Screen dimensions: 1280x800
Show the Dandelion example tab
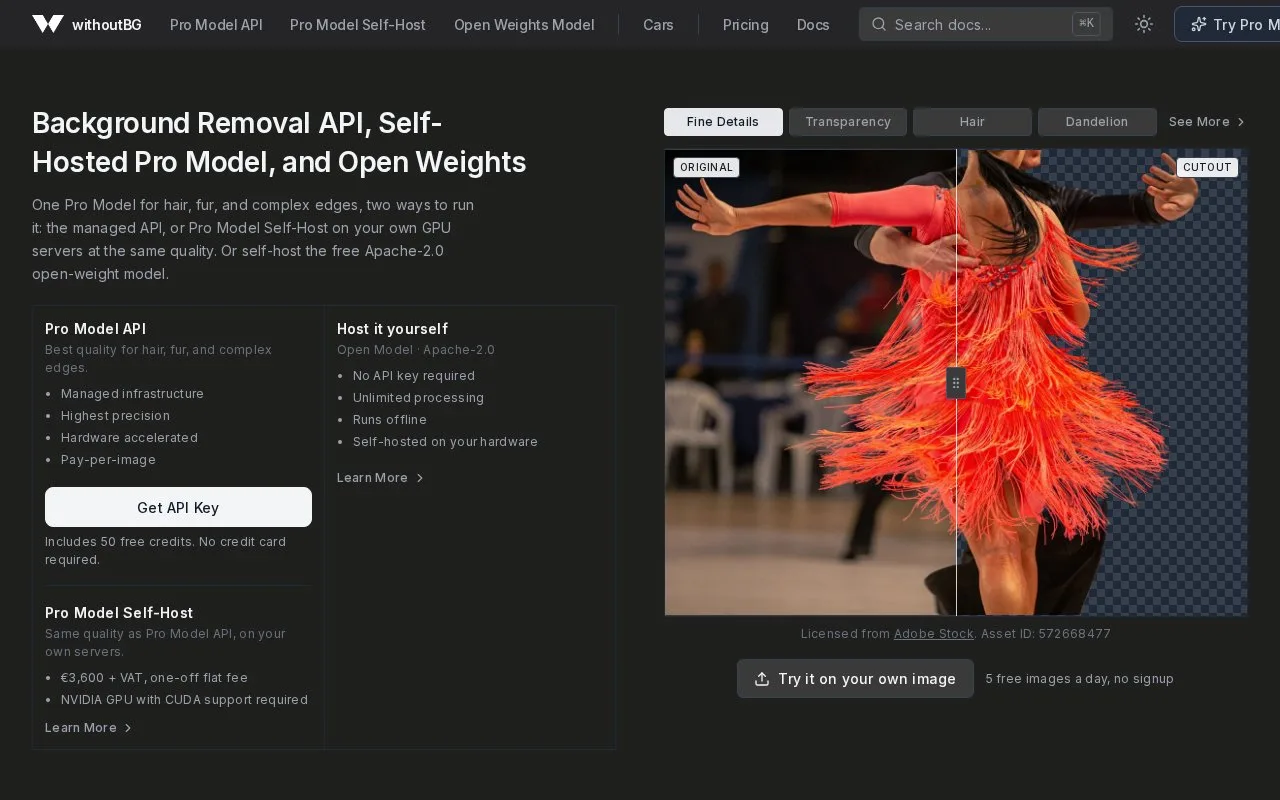tap(1097, 122)
